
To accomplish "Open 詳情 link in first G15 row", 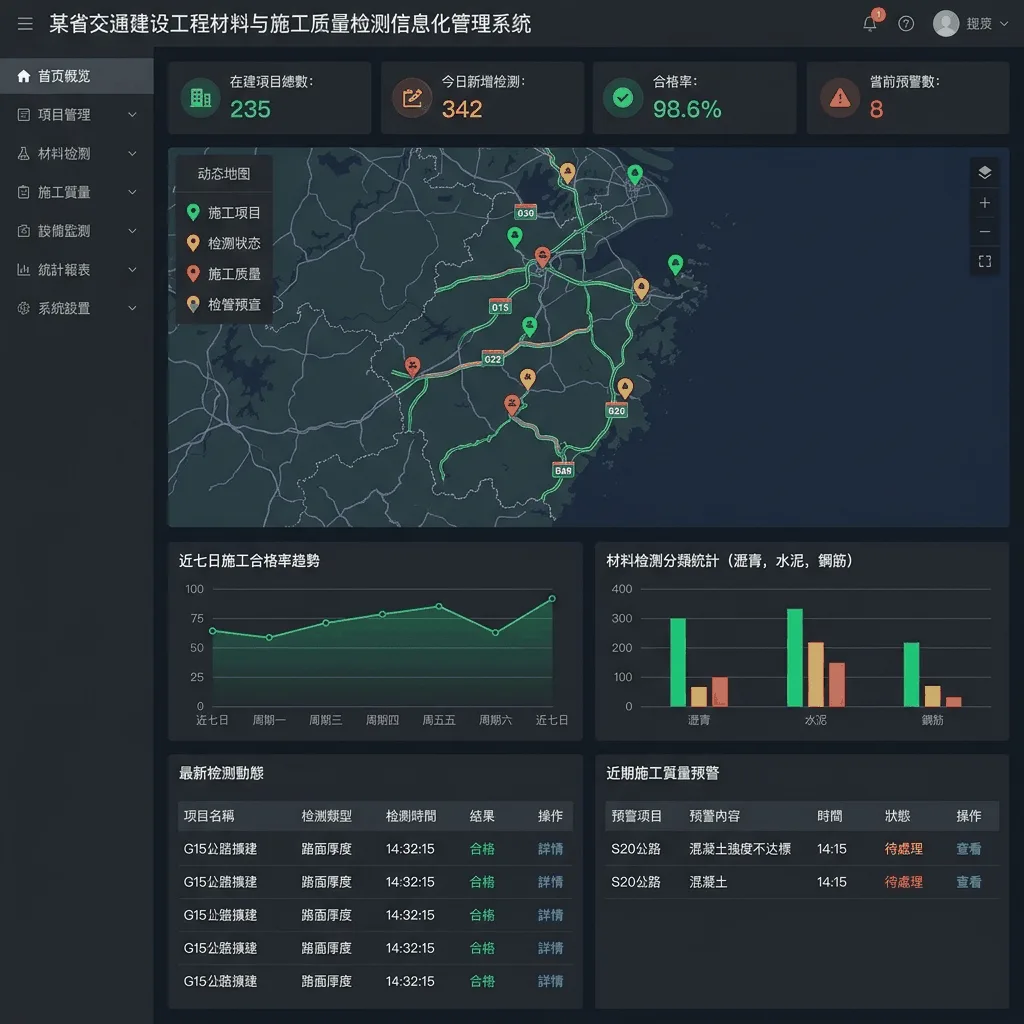I will [550, 849].
